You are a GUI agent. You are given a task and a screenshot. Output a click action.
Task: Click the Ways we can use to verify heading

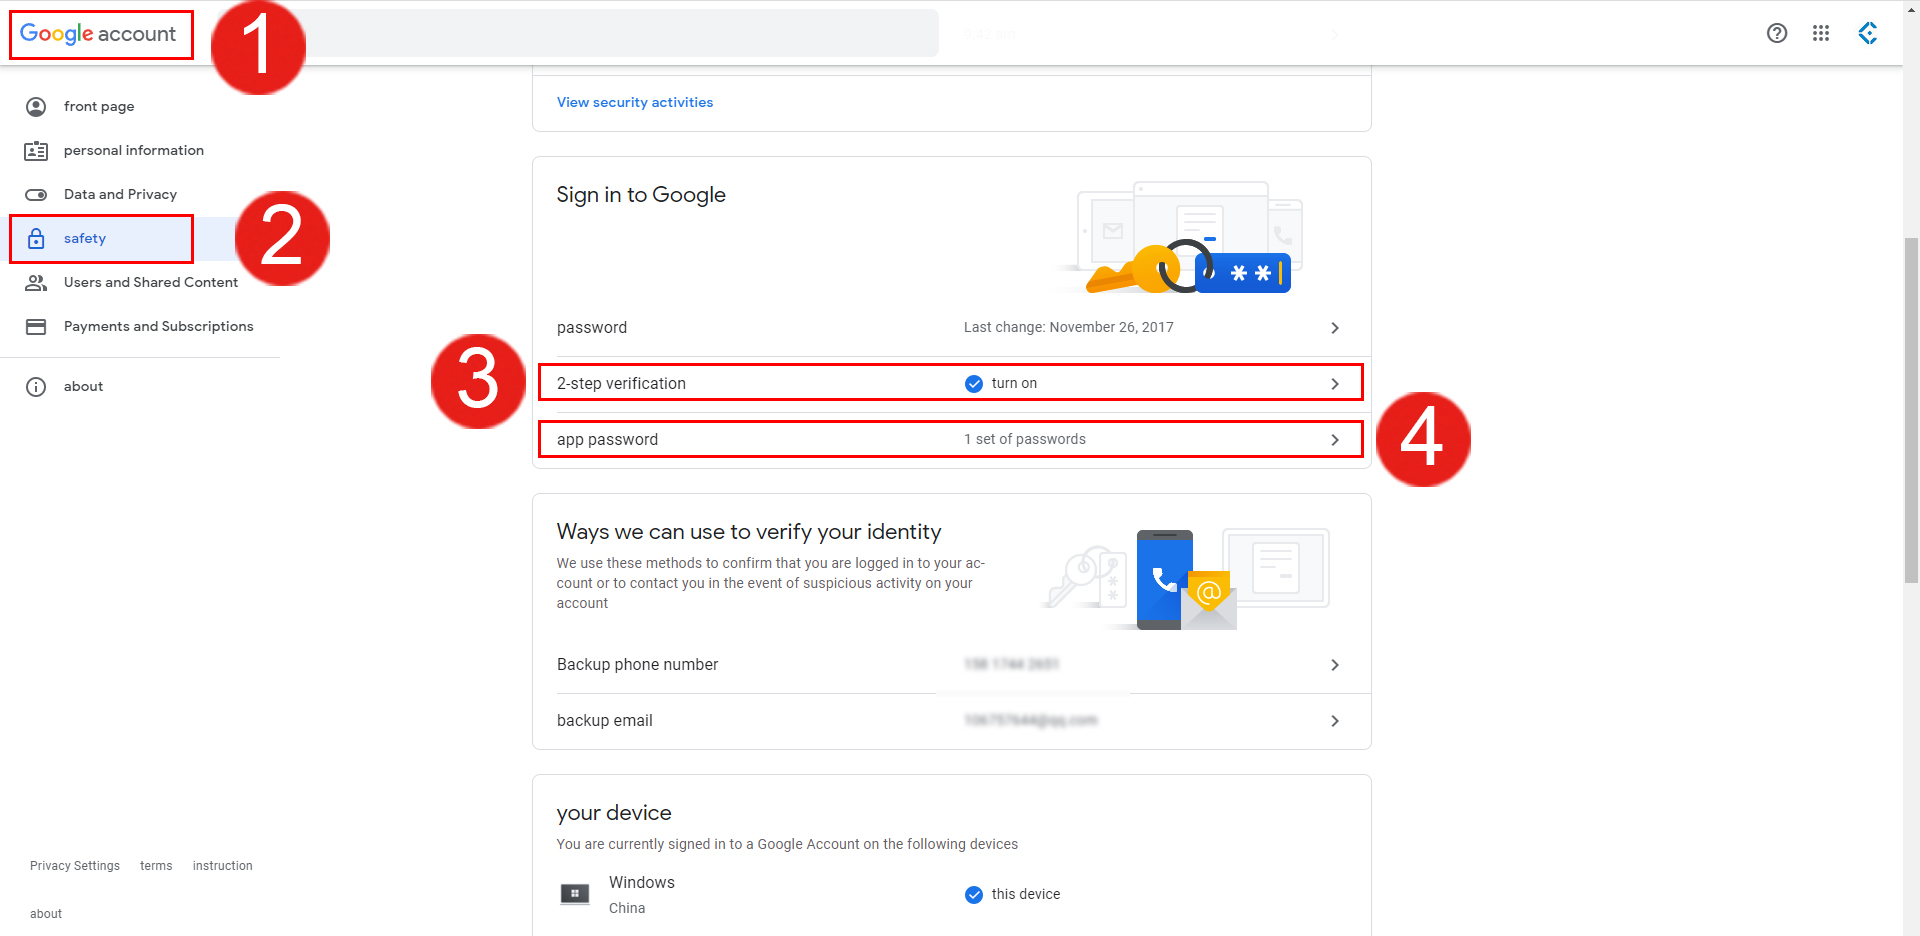(x=749, y=532)
